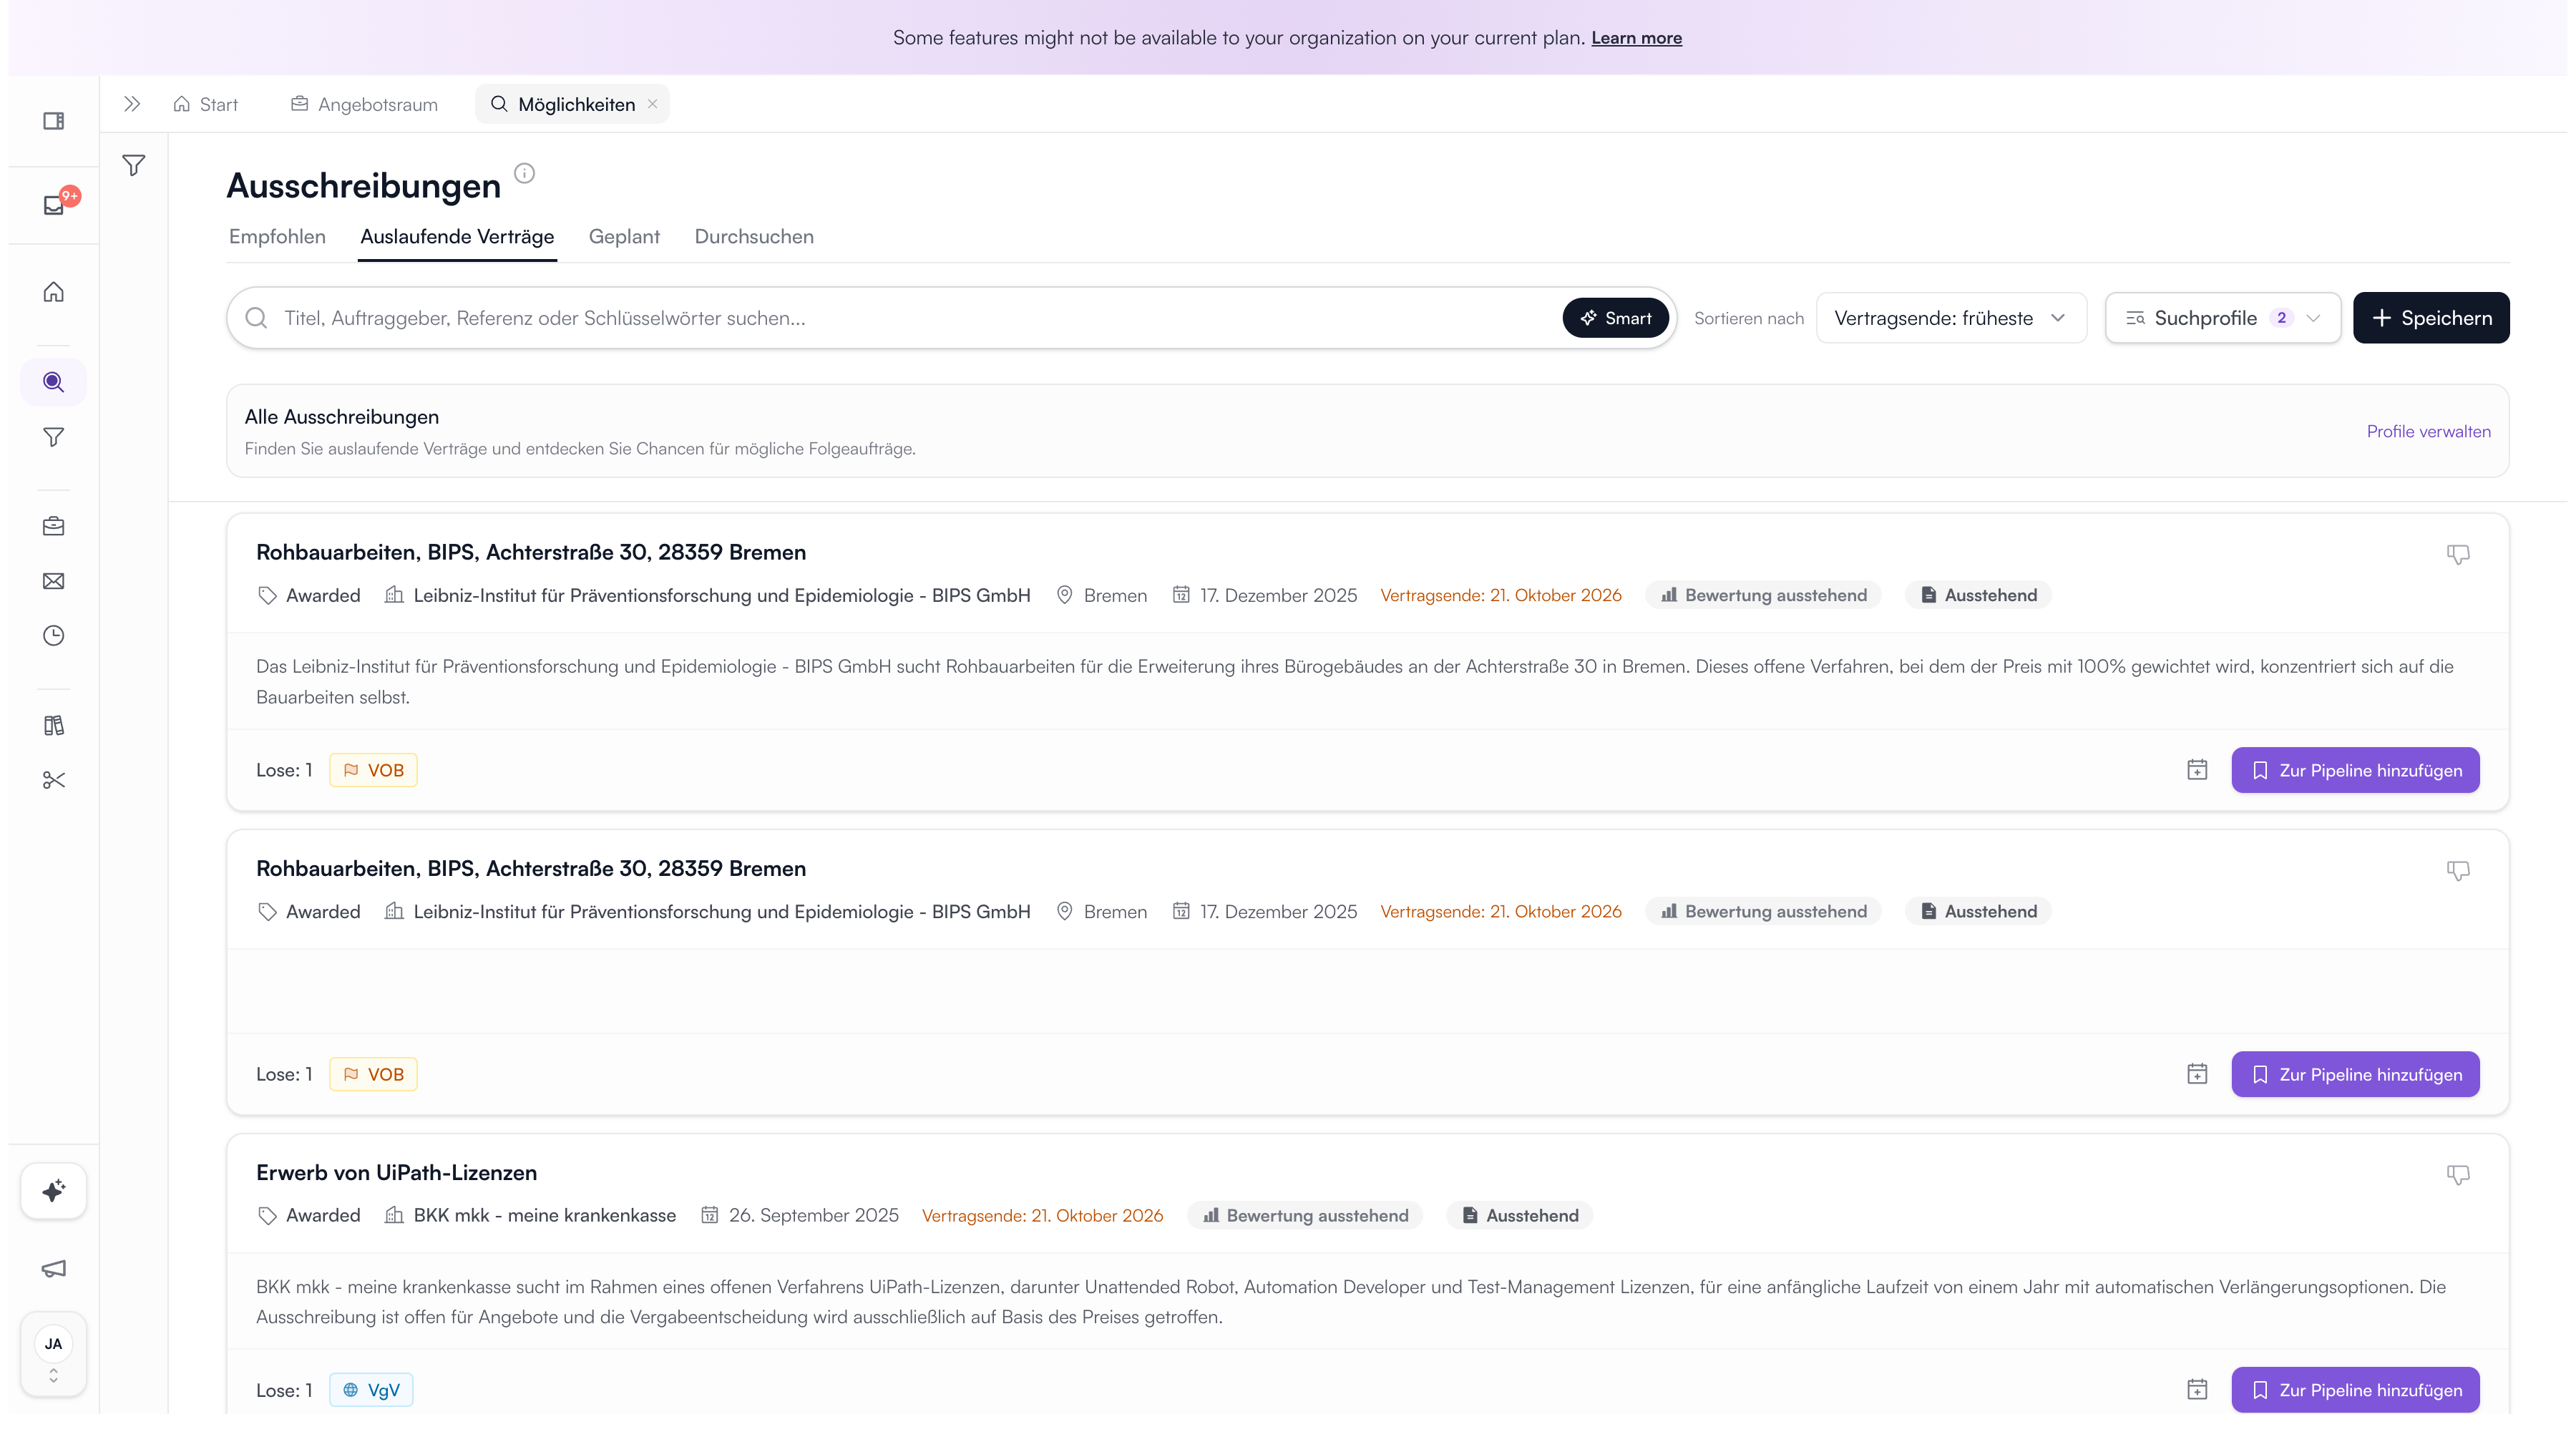Screen dimensions: 2576x1437
Task: Select the Empfohlen tab
Action: [x=277, y=236]
